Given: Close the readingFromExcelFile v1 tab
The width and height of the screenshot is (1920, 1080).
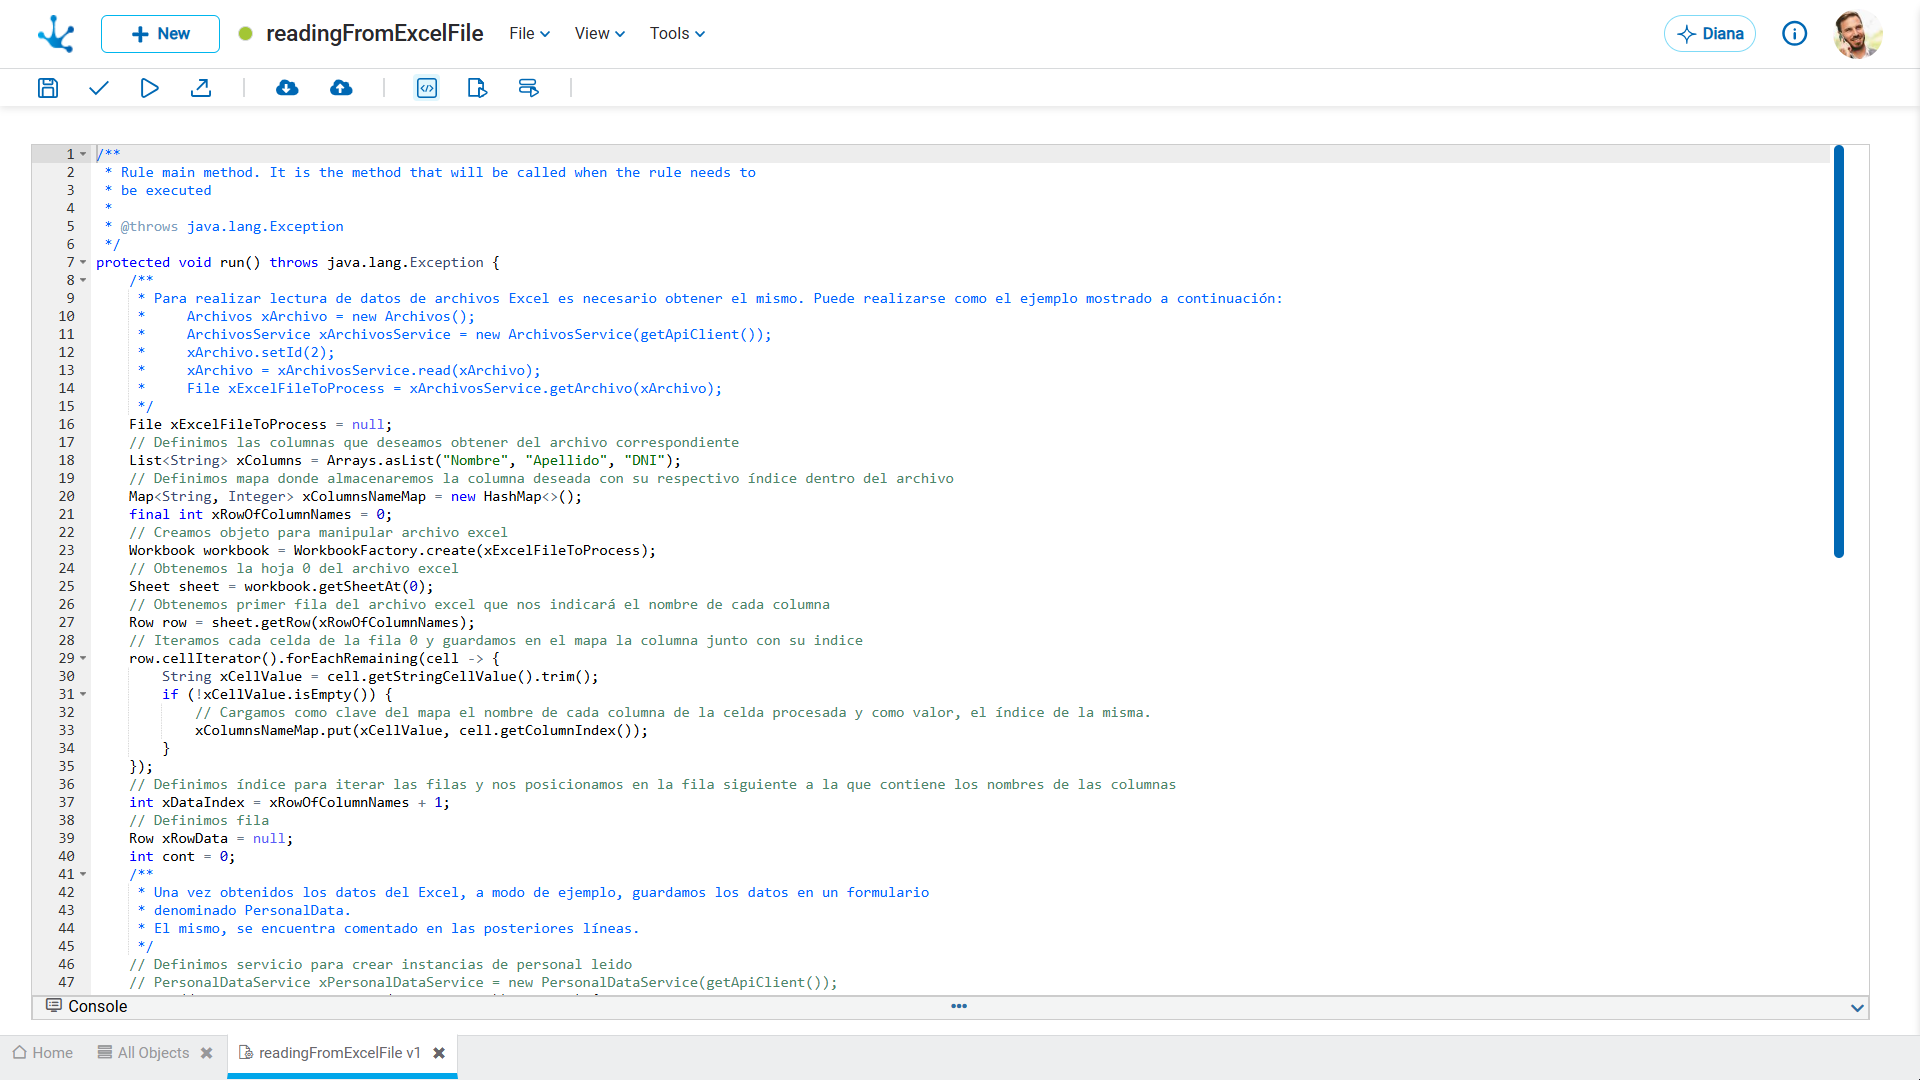Looking at the screenshot, I should [439, 1053].
